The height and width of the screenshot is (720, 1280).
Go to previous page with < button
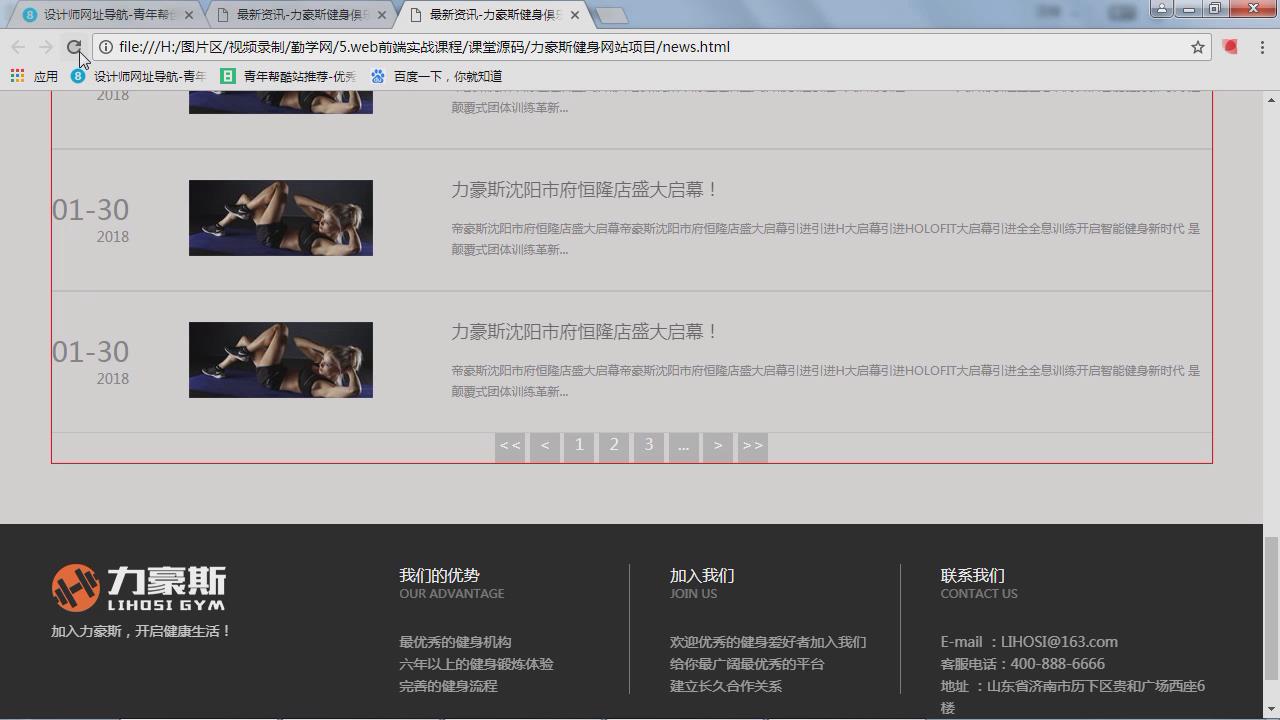point(545,446)
